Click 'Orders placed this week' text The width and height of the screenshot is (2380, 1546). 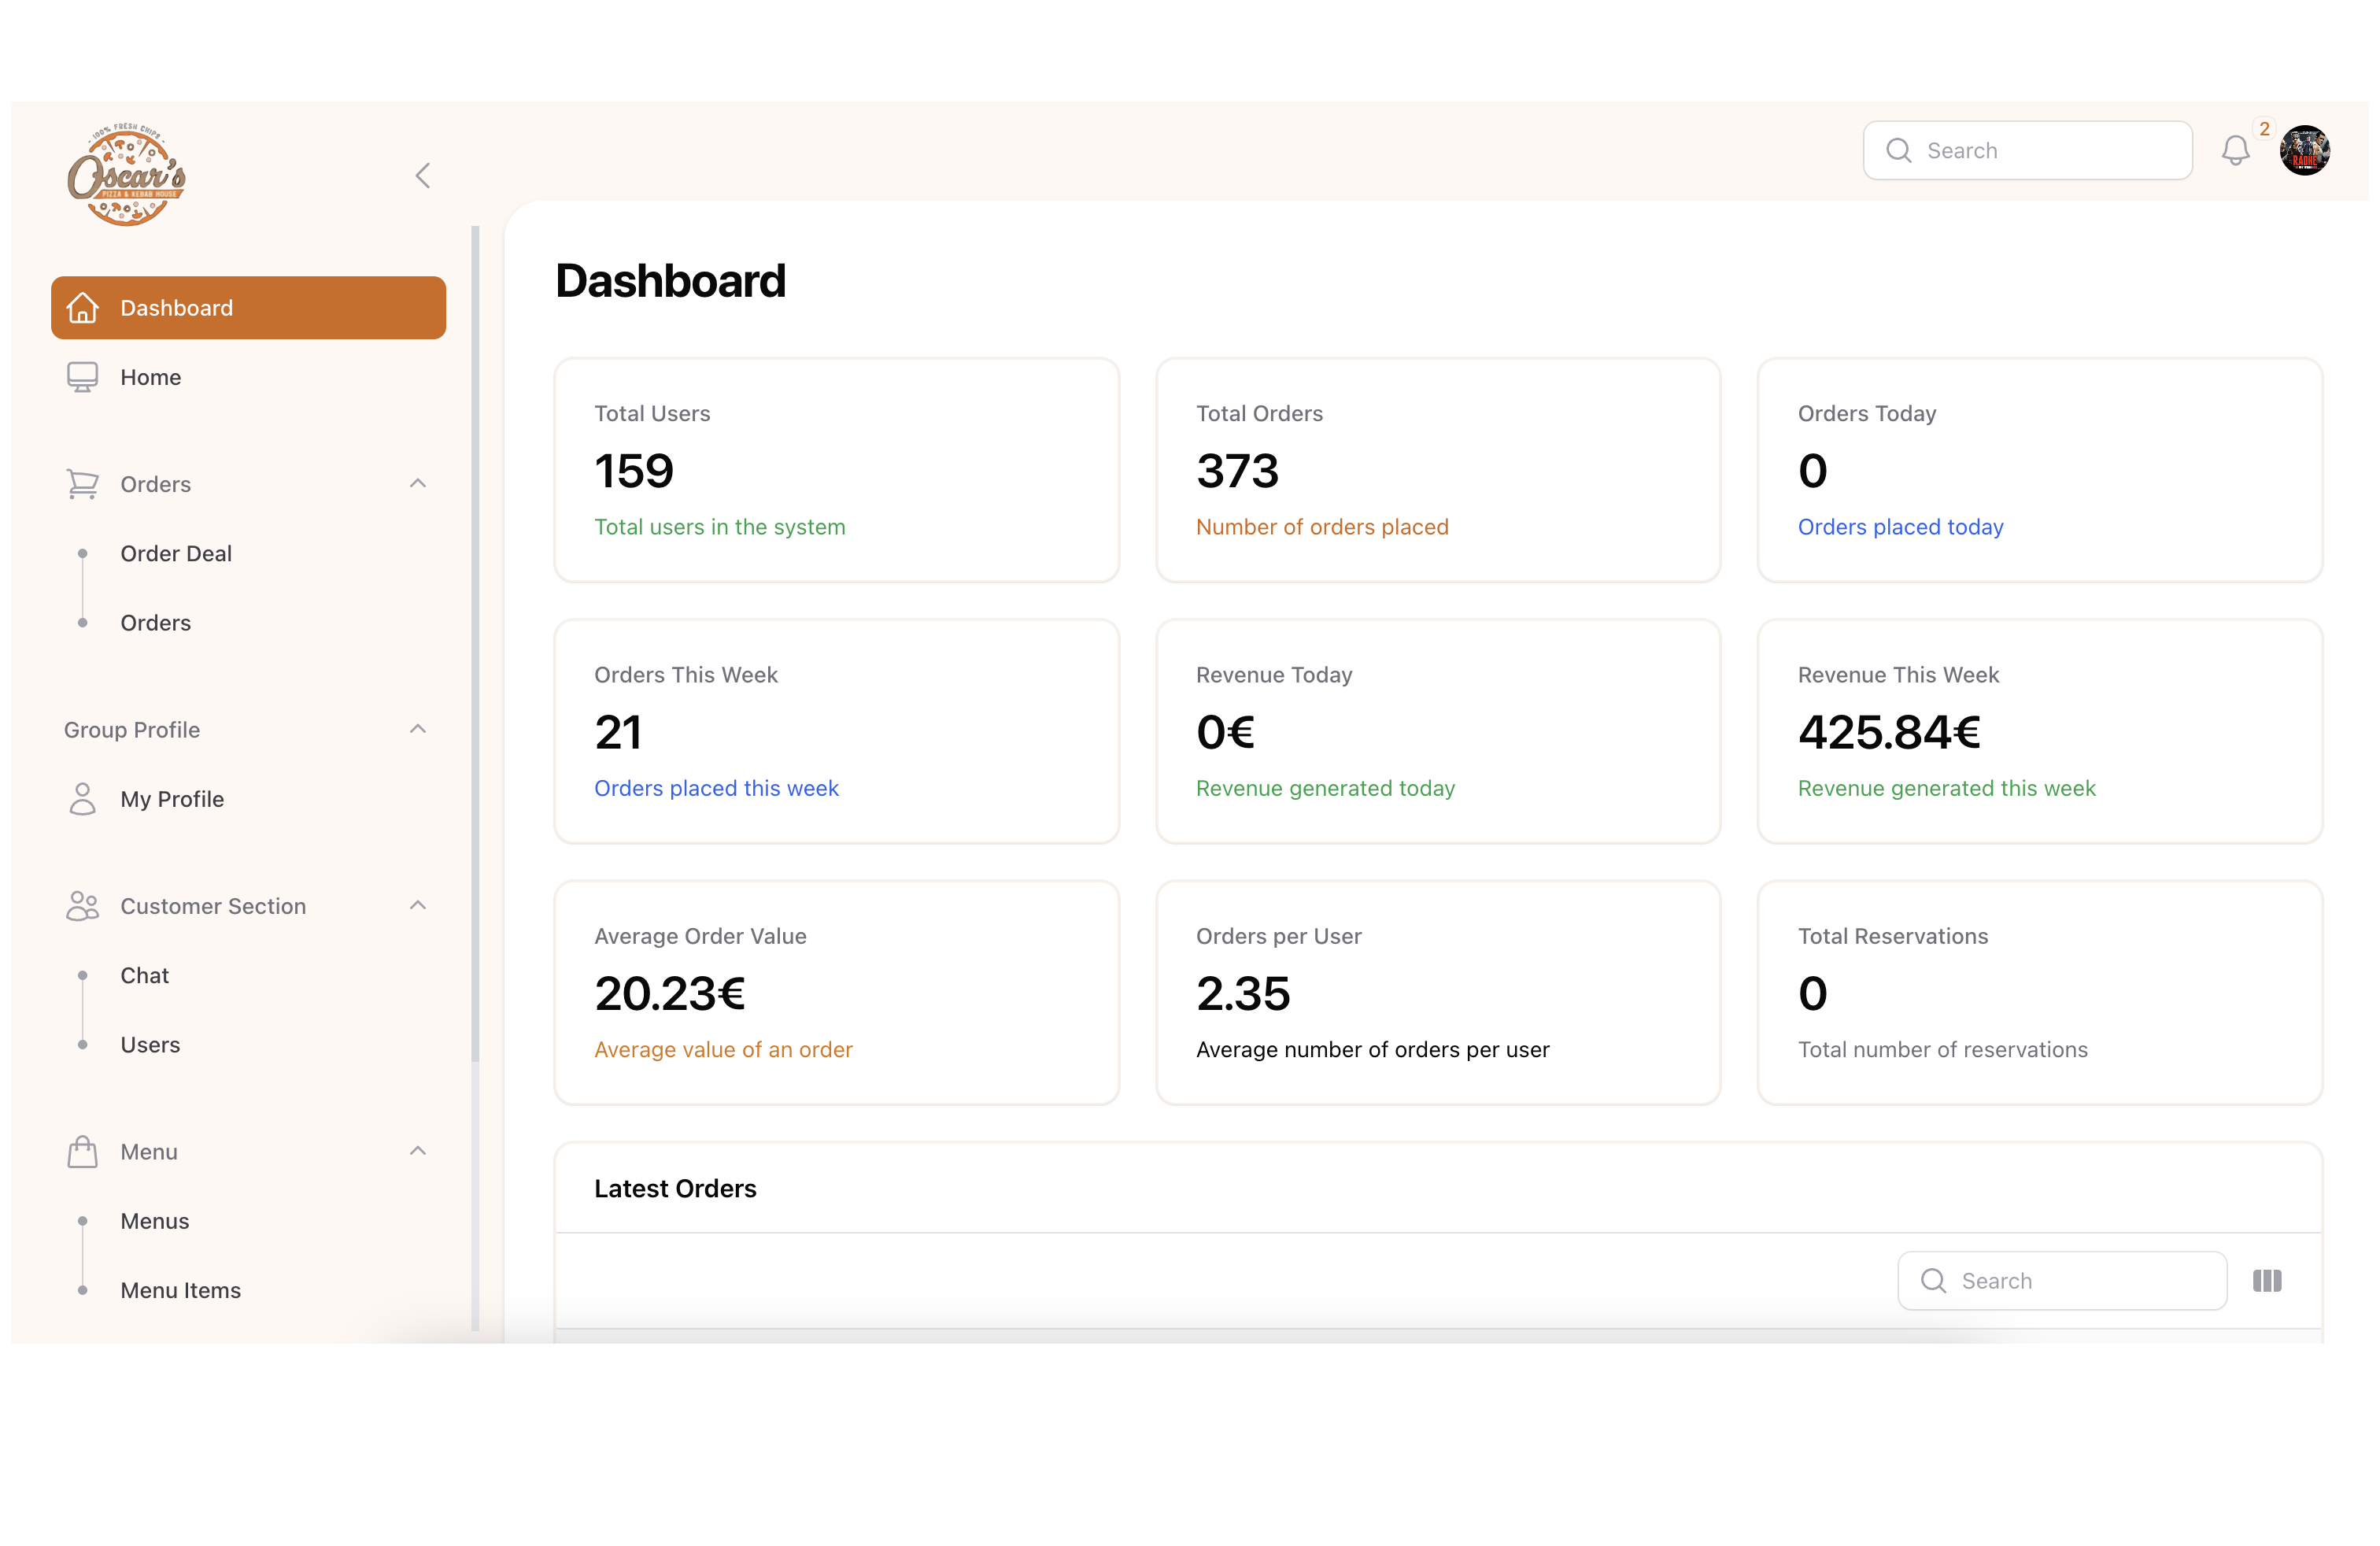pyautogui.click(x=716, y=788)
